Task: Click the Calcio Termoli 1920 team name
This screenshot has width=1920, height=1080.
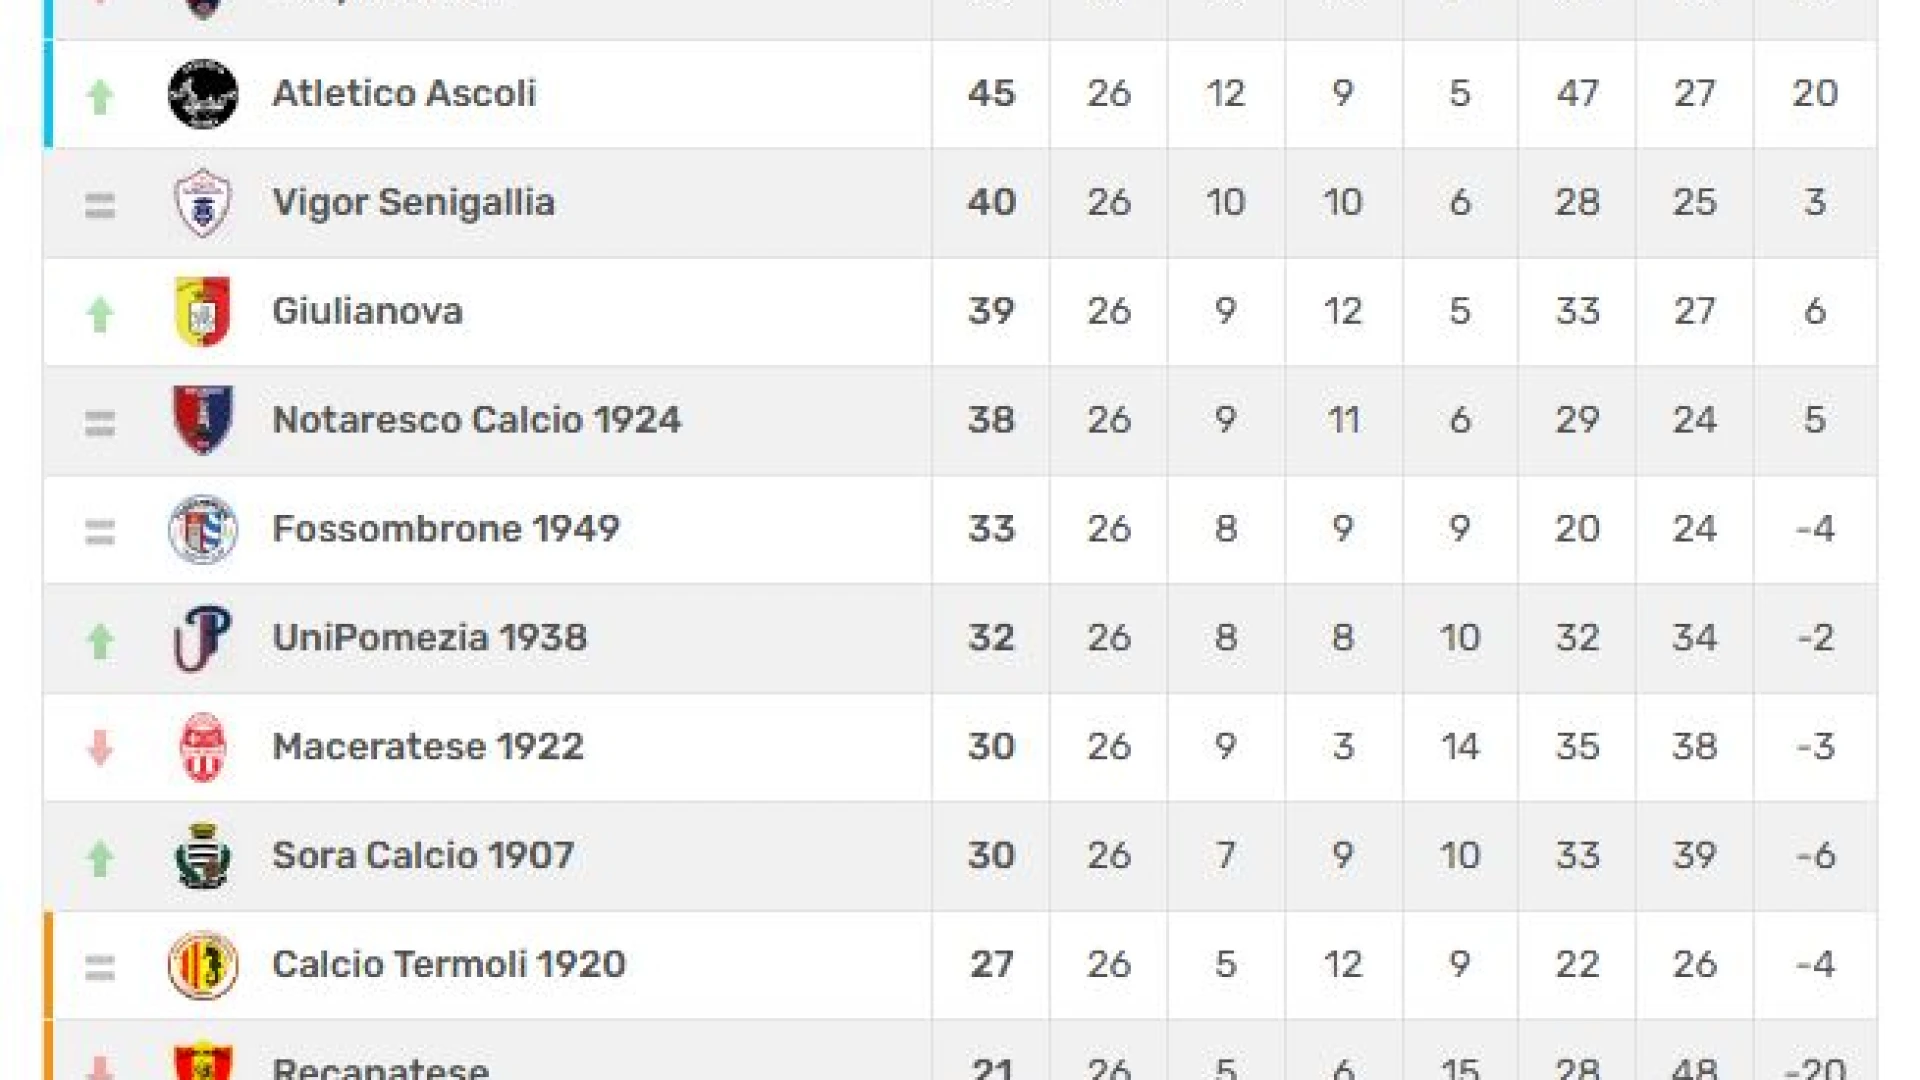Action: (449, 965)
